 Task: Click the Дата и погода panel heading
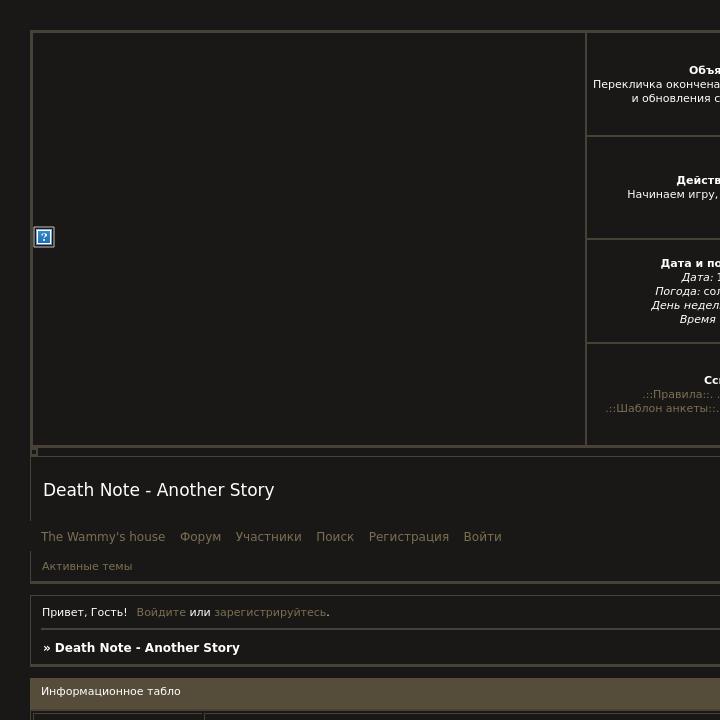[x=690, y=264]
